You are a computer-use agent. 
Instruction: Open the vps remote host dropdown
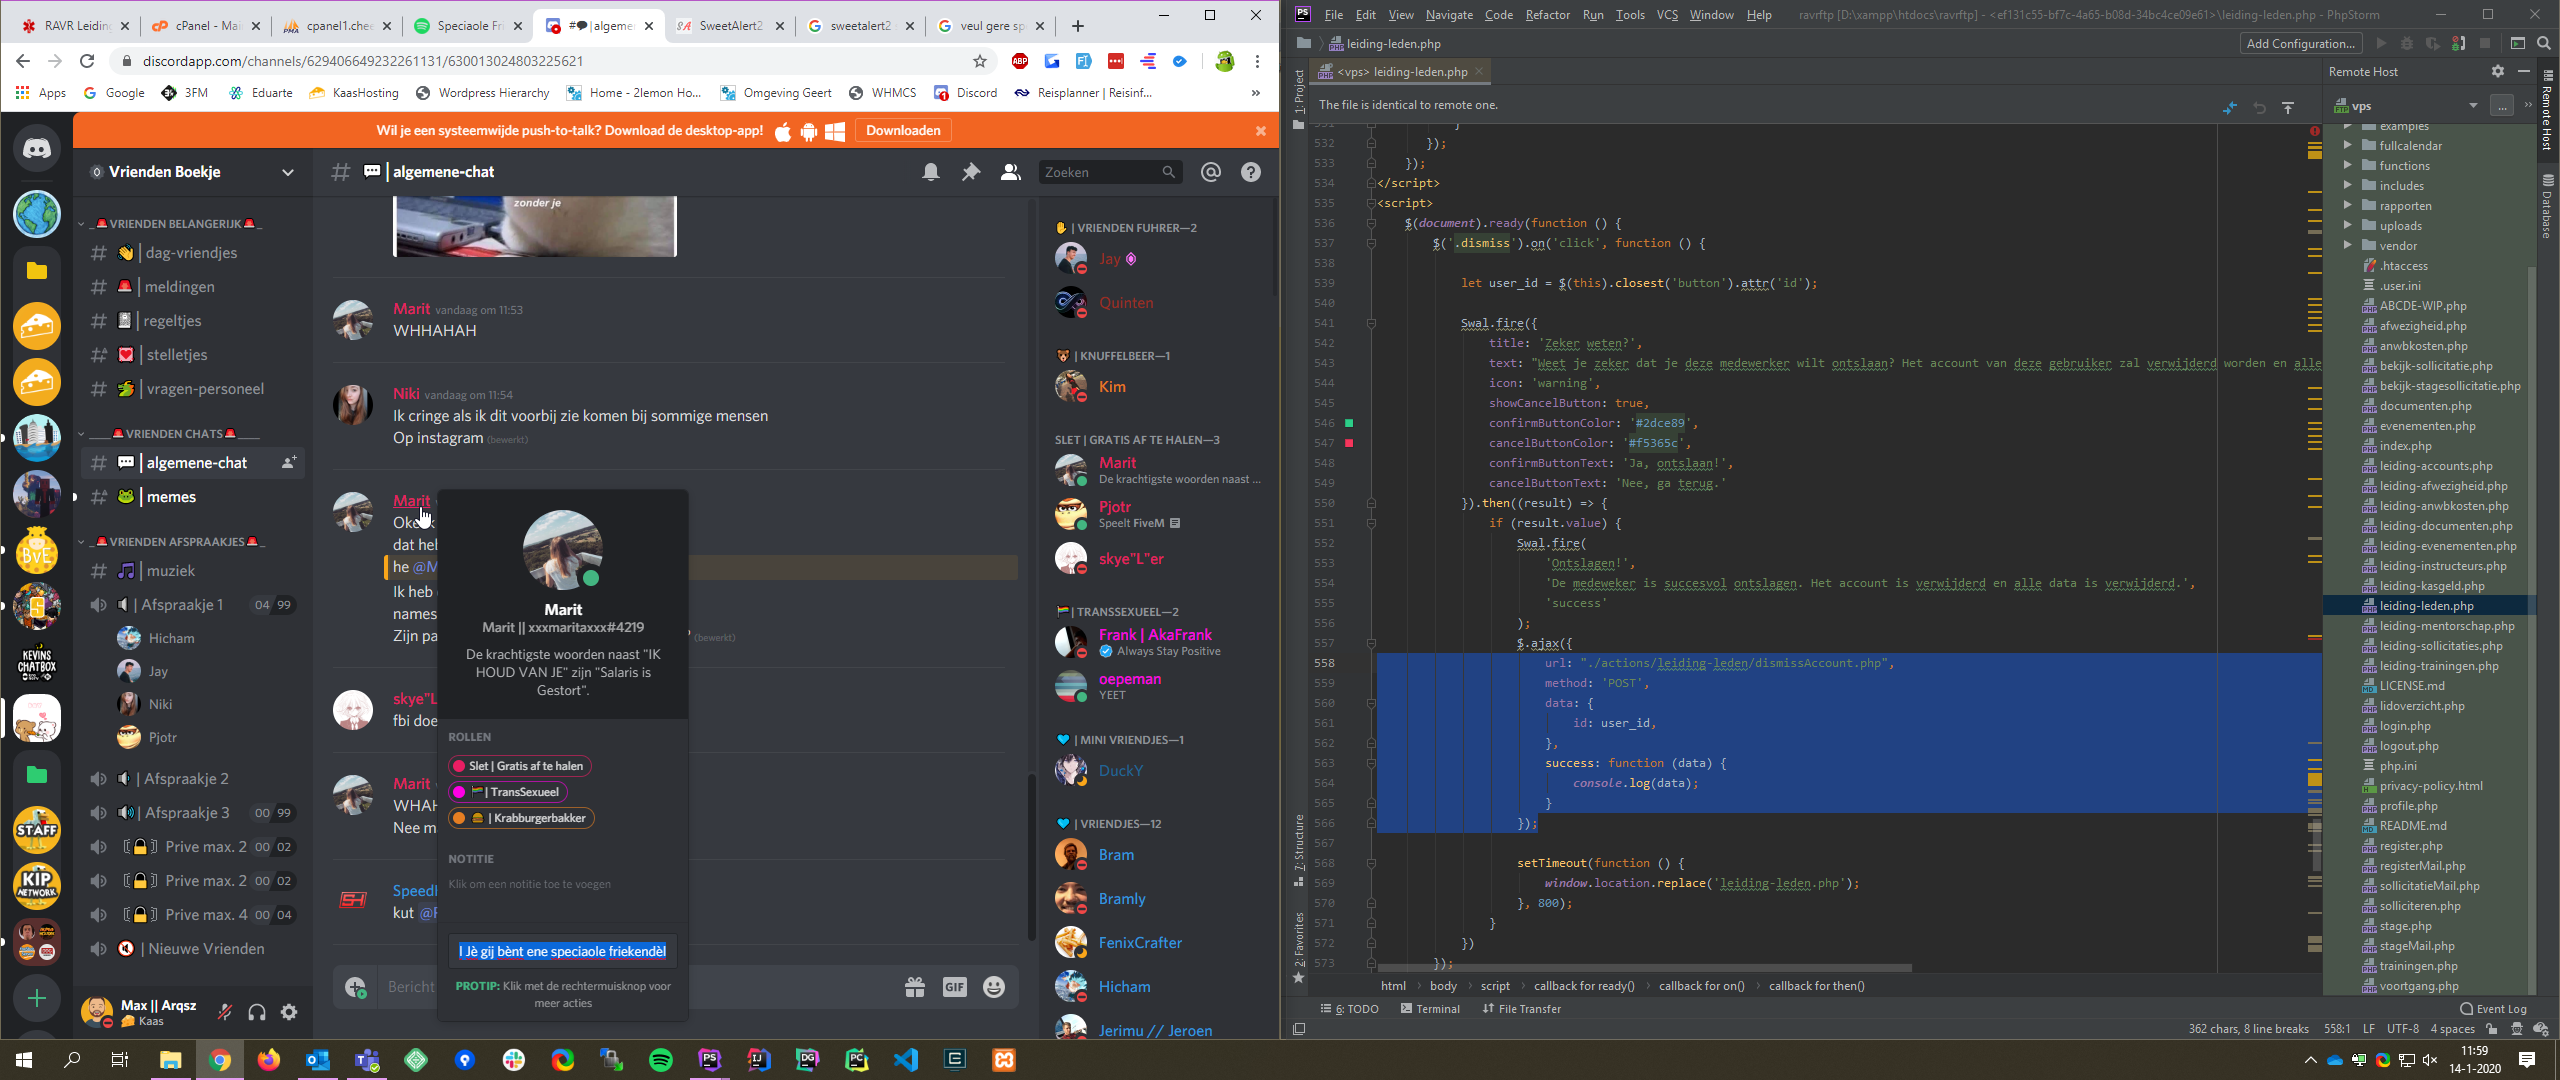pos(2473,106)
